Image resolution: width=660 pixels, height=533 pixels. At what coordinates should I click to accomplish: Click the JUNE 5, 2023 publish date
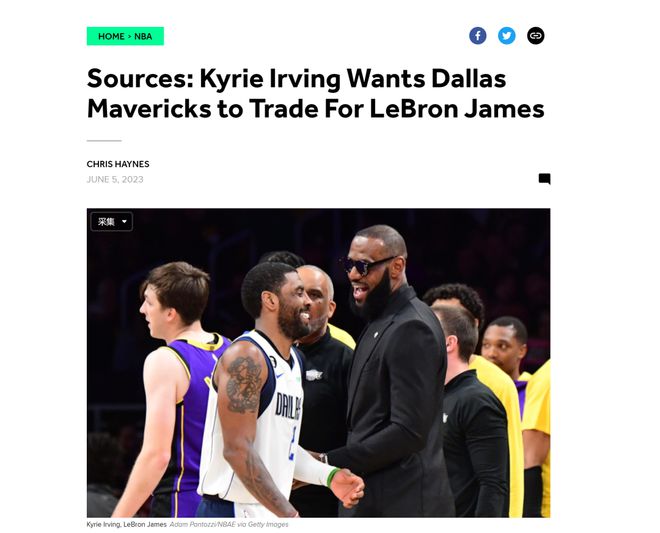pyautogui.click(x=115, y=179)
